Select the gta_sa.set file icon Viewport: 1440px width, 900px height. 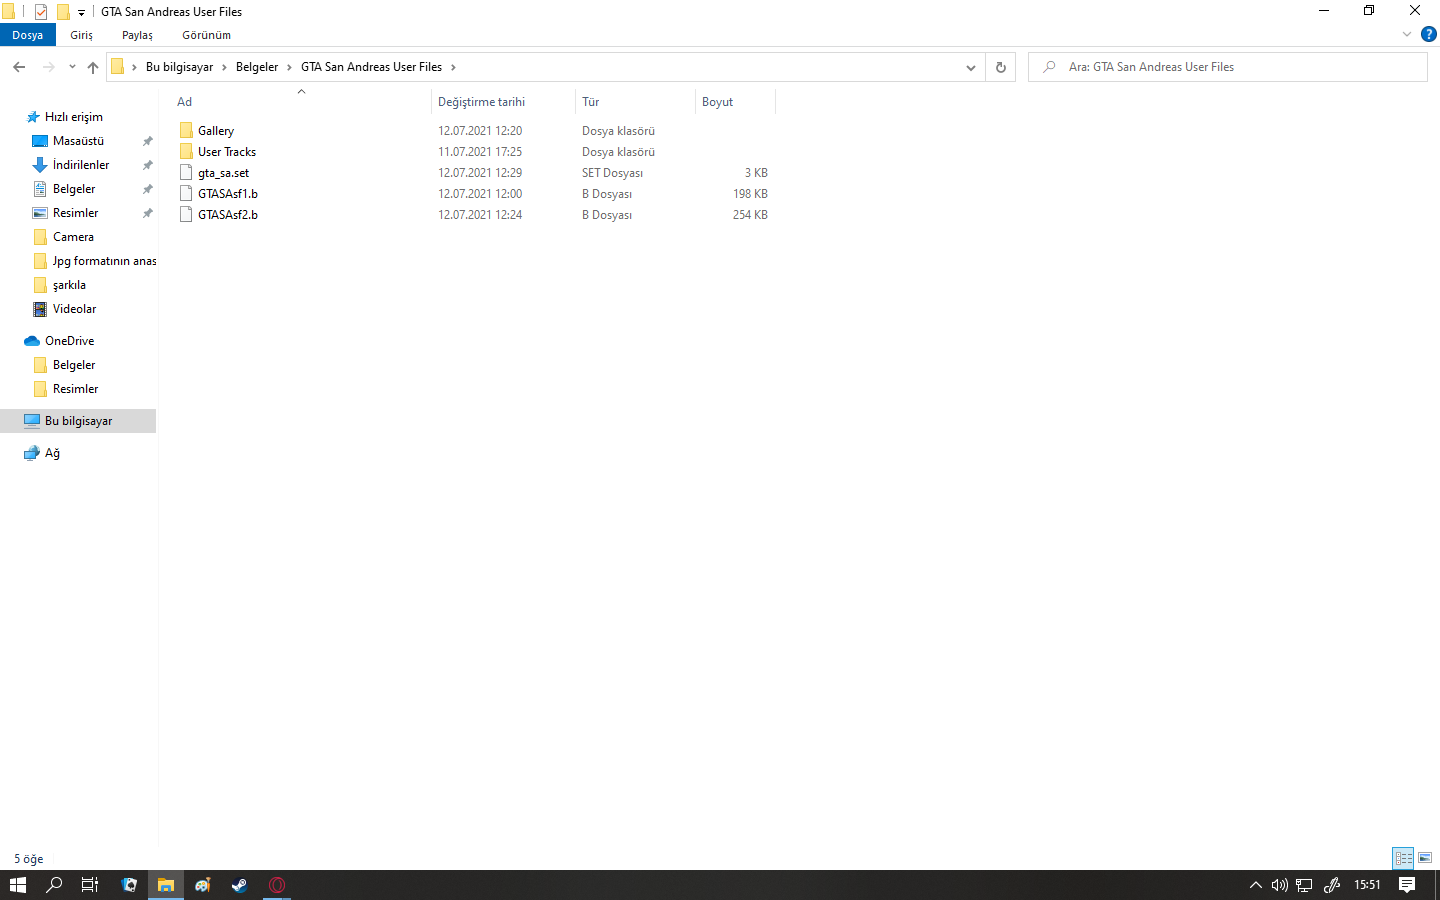coord(186,173)
